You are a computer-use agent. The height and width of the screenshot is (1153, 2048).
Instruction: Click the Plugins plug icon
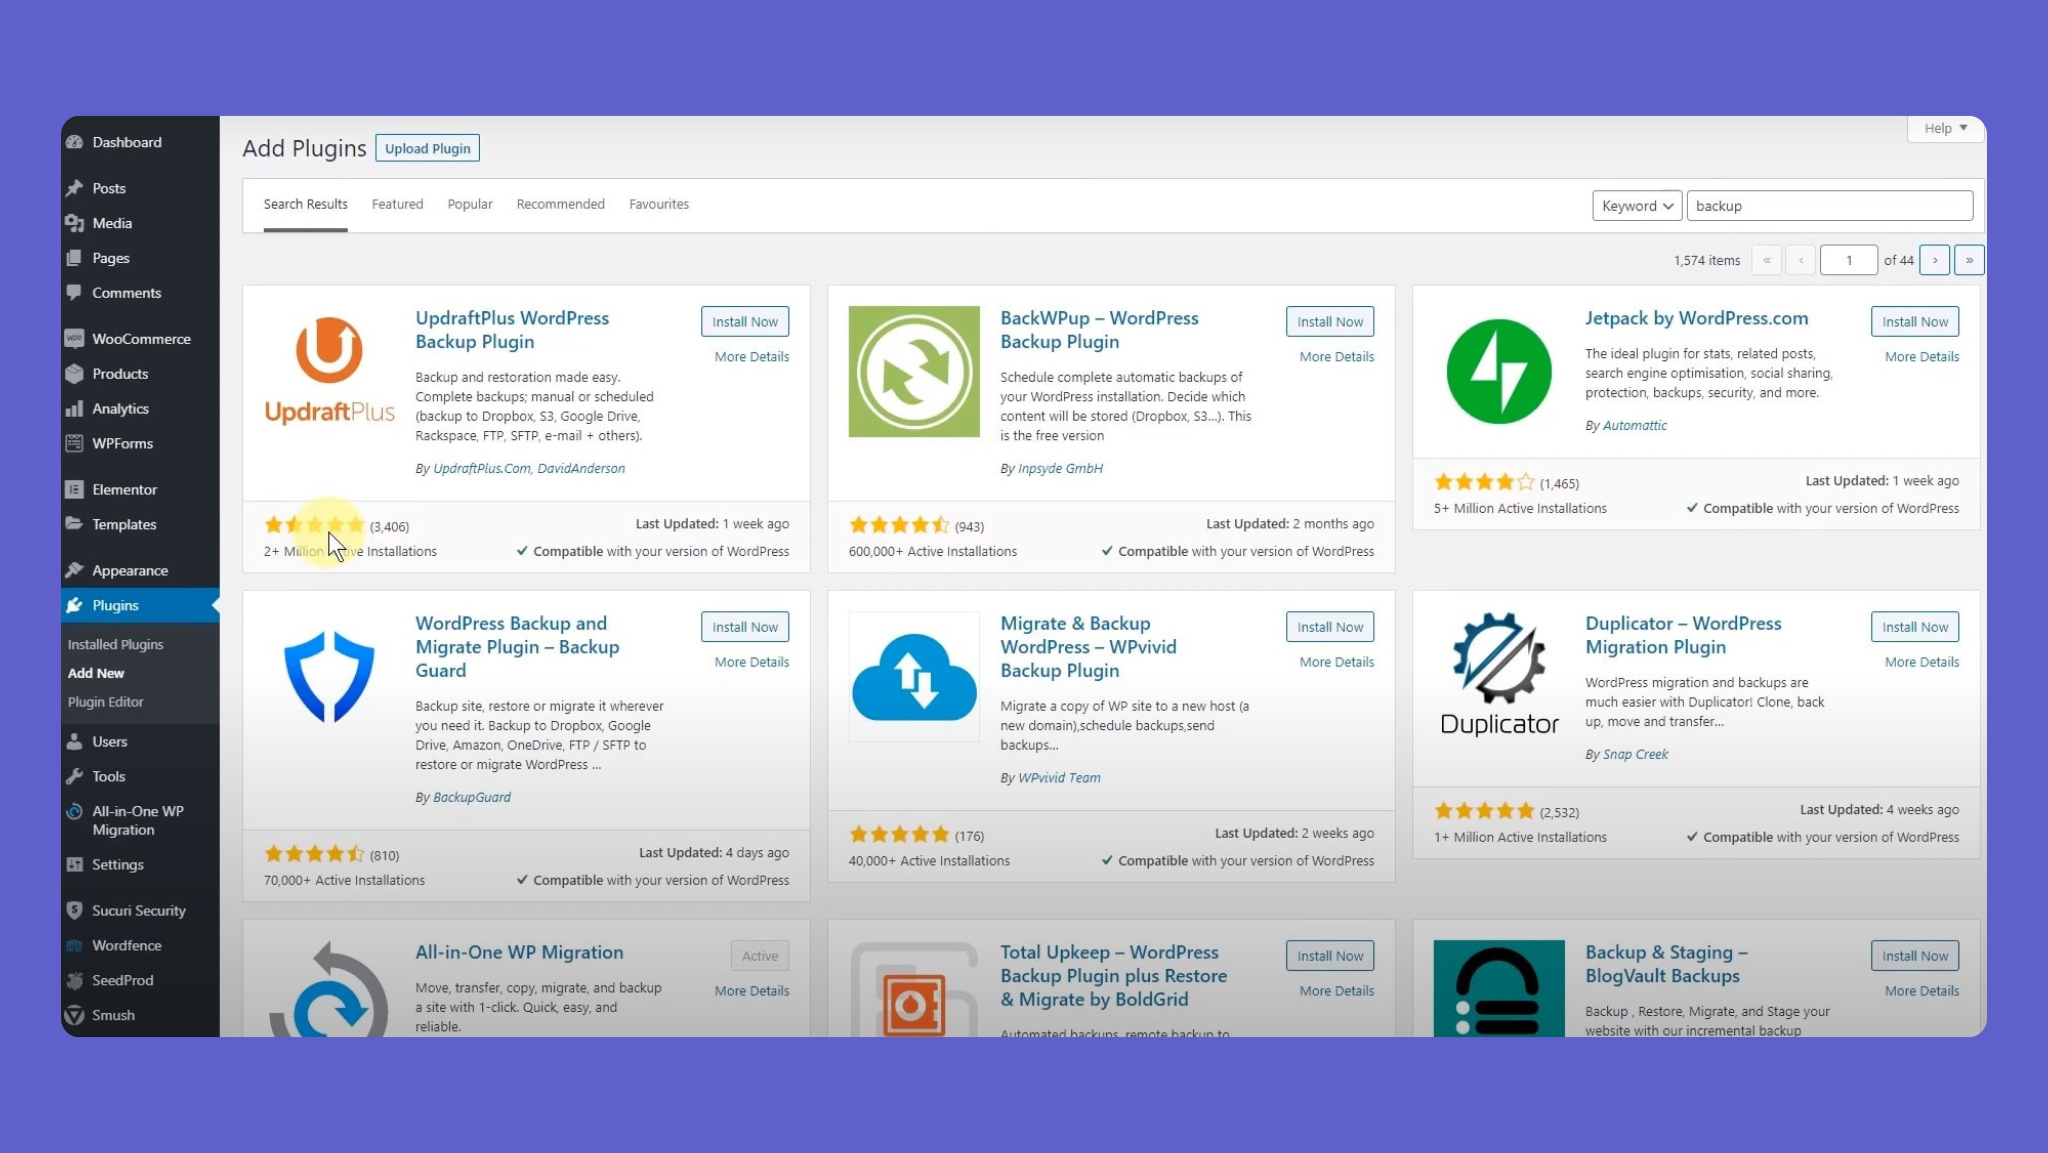74,605
